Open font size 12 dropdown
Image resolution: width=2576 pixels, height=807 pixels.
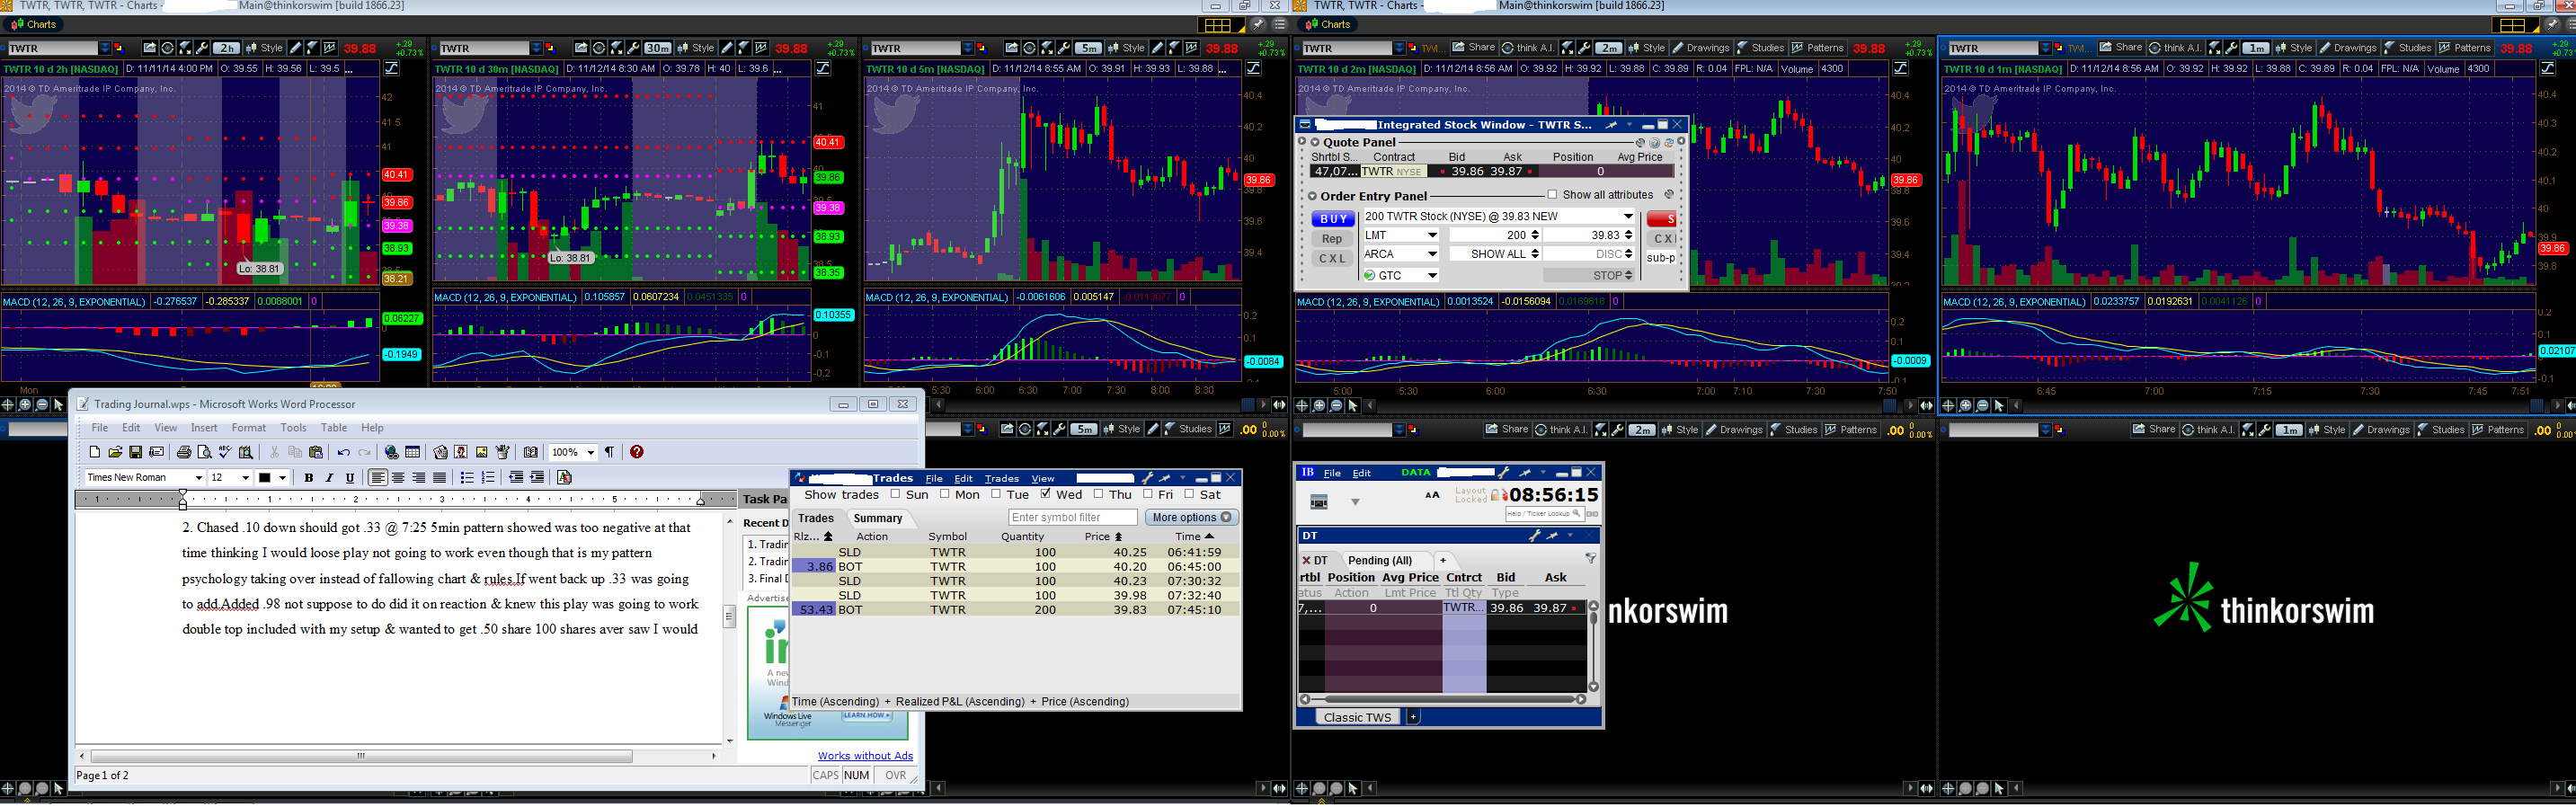(x=246, y=479)
